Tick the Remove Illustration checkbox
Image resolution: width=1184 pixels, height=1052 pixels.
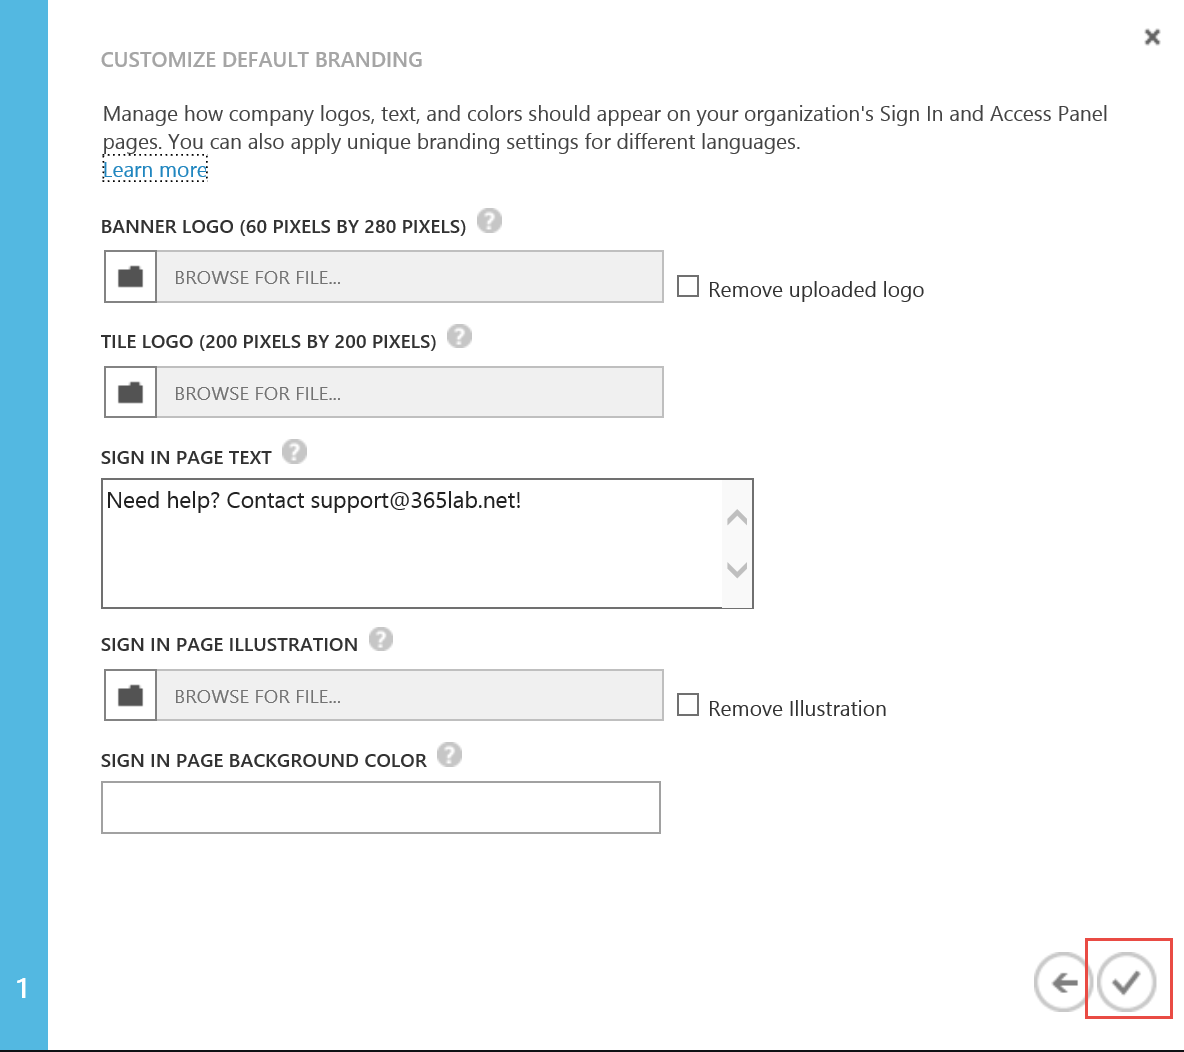point(688,706)
